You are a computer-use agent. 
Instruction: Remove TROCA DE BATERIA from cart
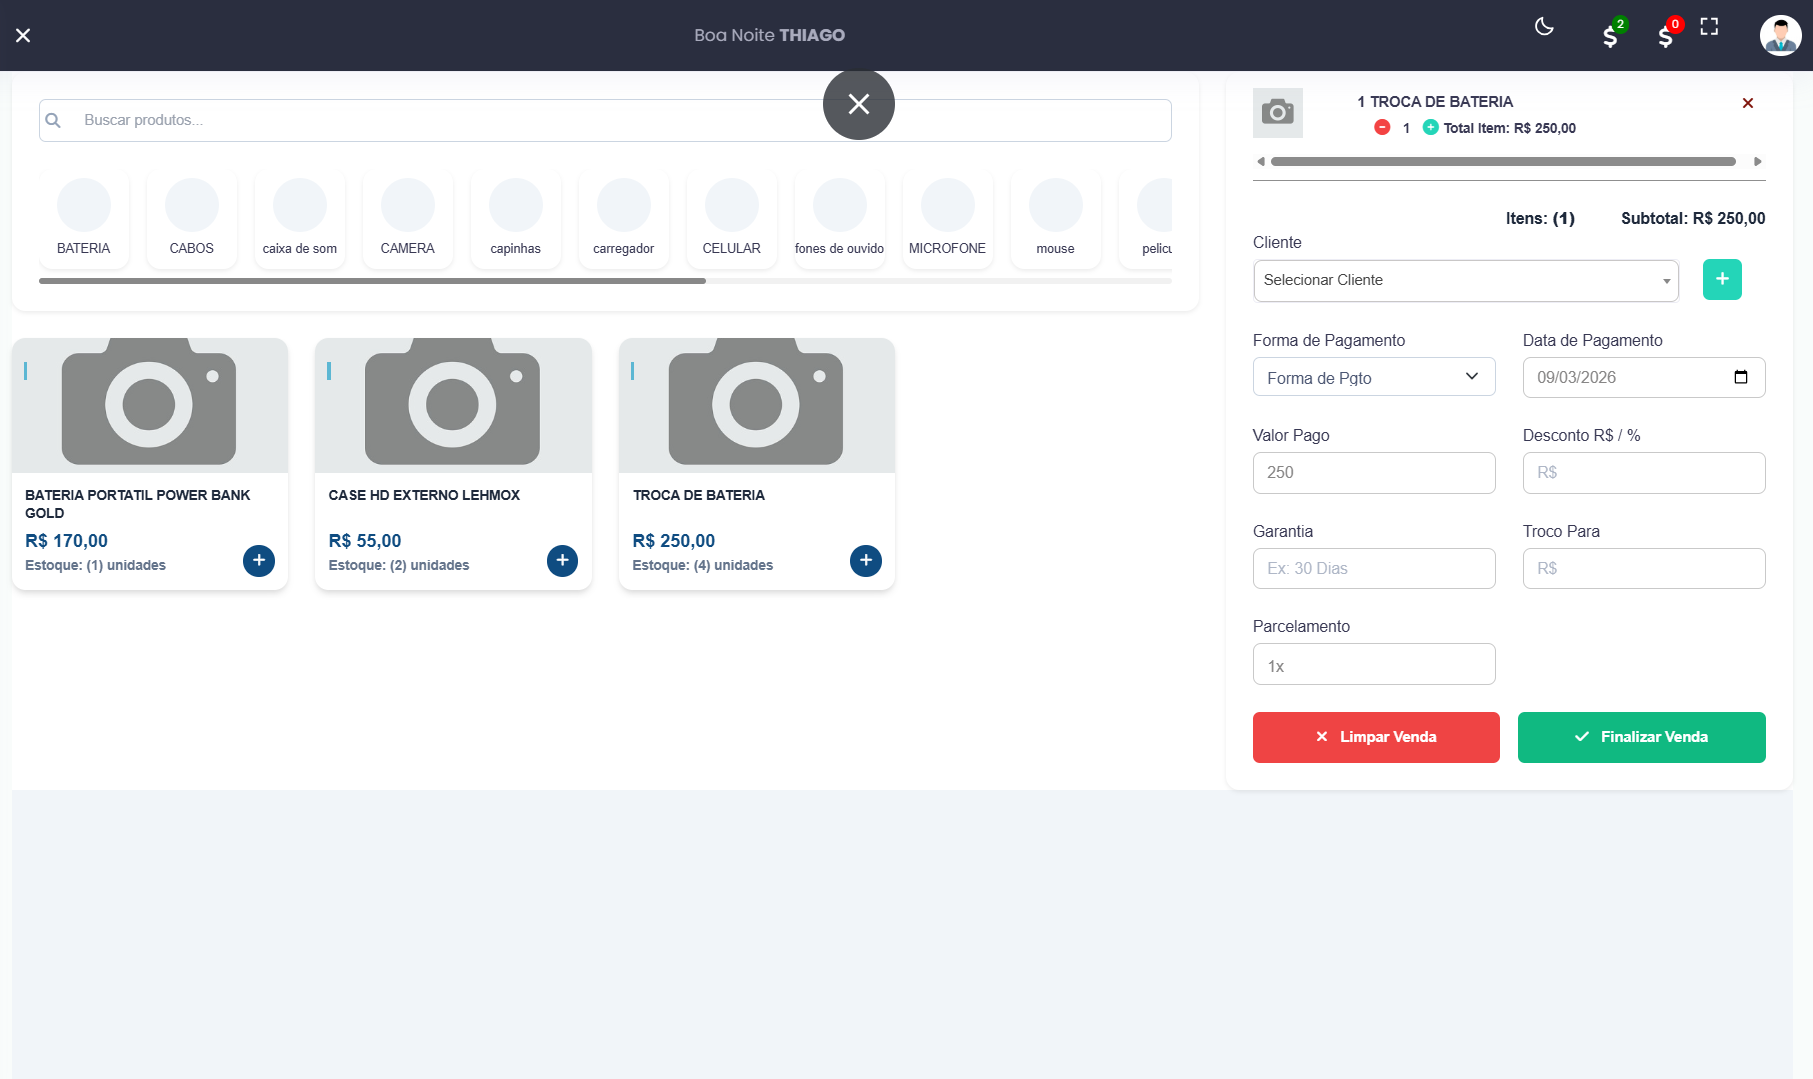1748,103
